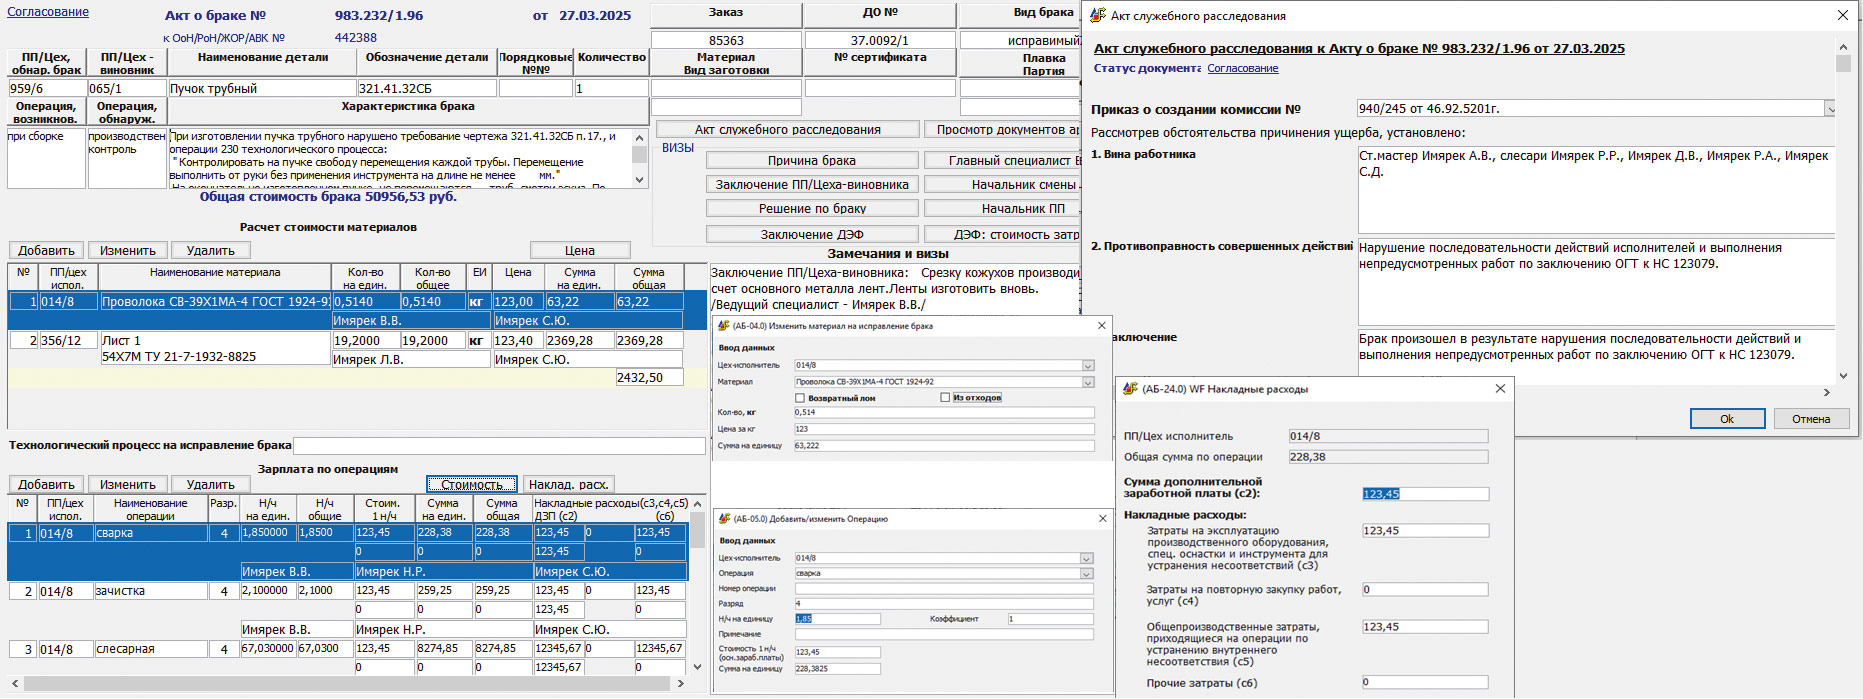Open Причина брака visa button
The height and width of the screenshot is (699, 1863).
coord(811,160)
